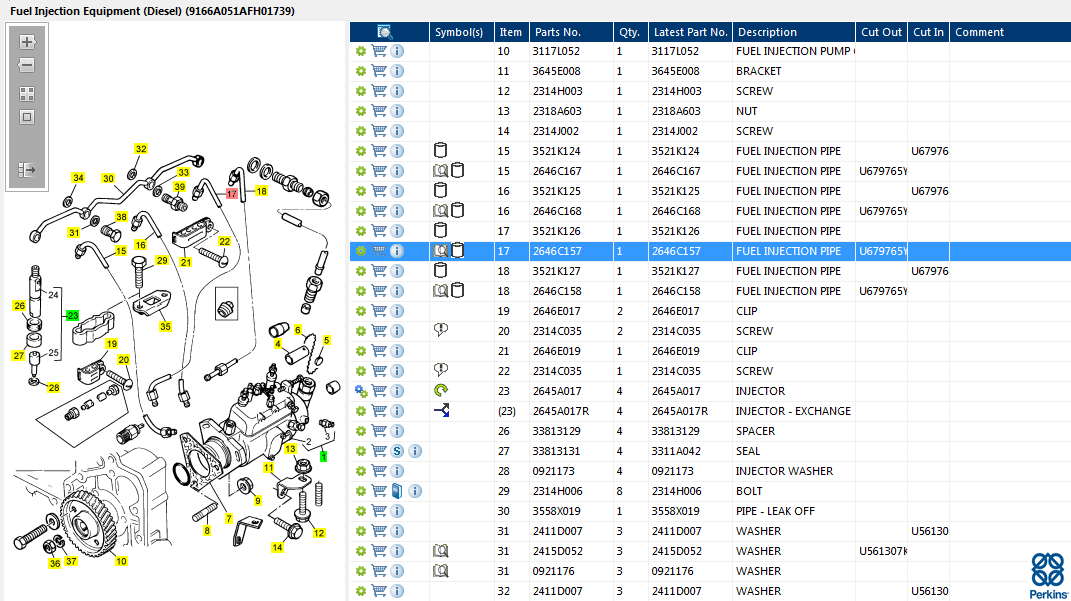Viewport: 1071px width, 601px height.
Task: Zoom in on the parts diagram
Action: (27, 42)
